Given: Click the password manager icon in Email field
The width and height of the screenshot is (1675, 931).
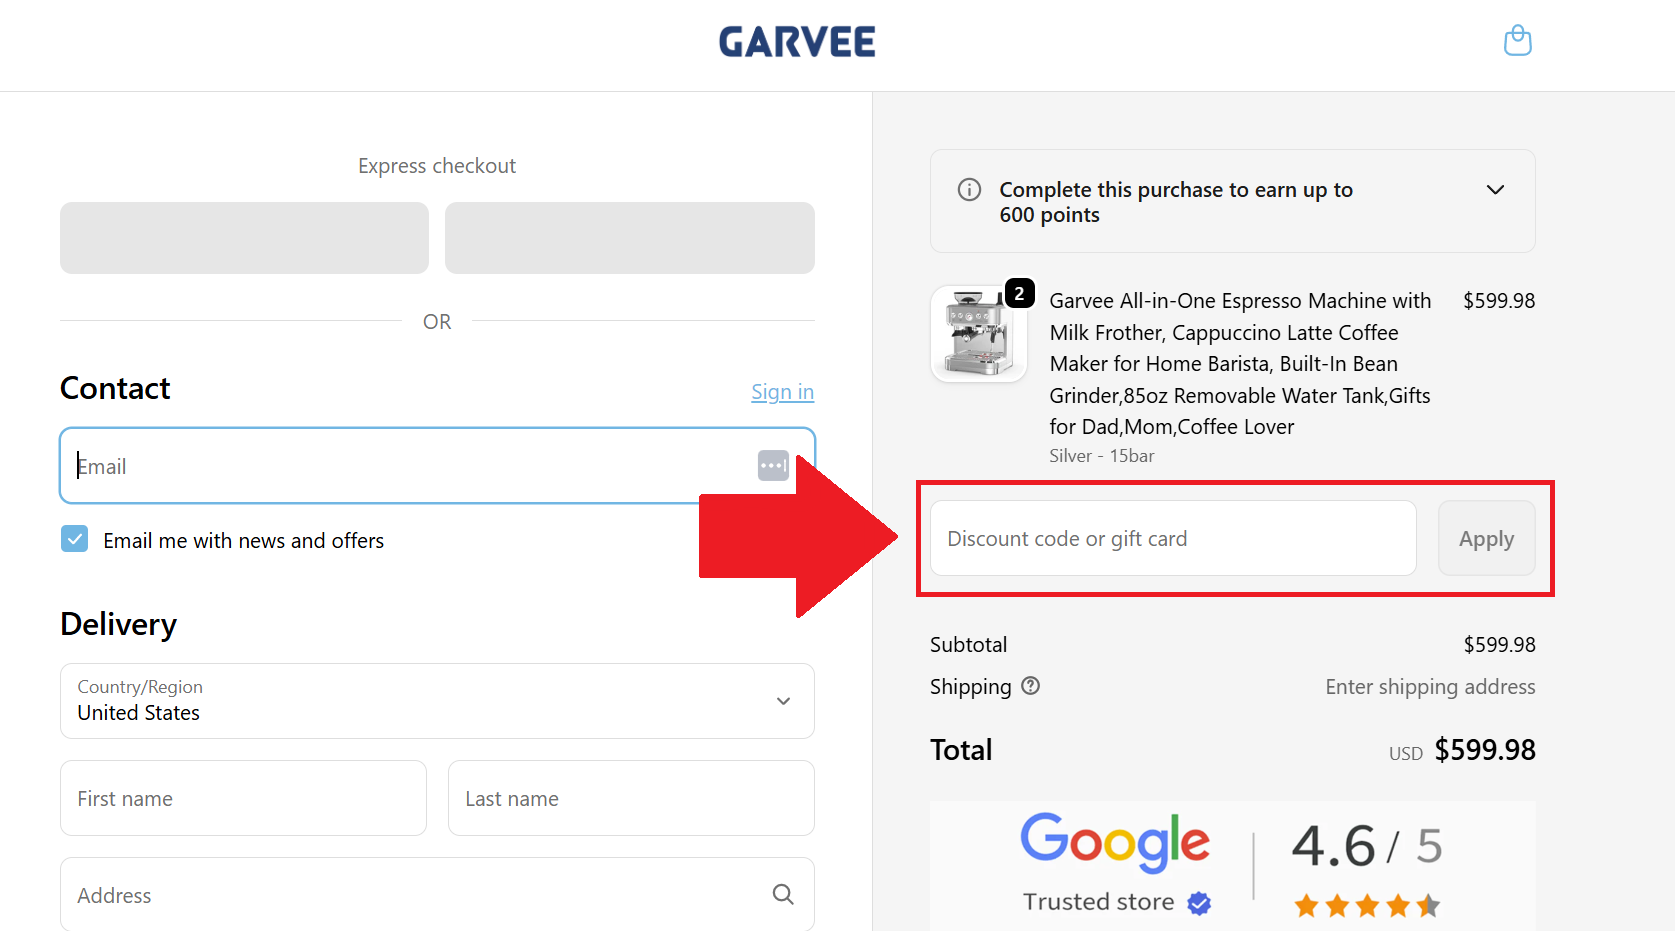Looking at the screenshot, I should click(x=773, y=466).
